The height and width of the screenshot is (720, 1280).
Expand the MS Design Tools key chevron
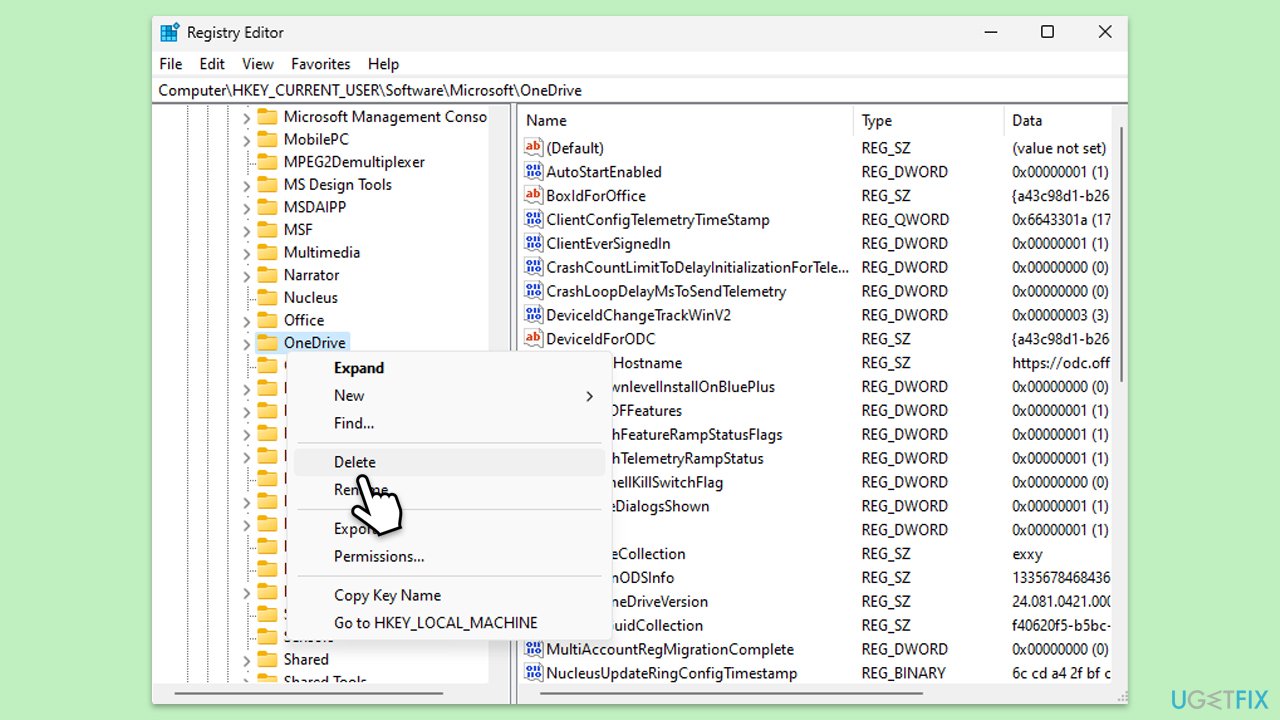pos(246,184)
